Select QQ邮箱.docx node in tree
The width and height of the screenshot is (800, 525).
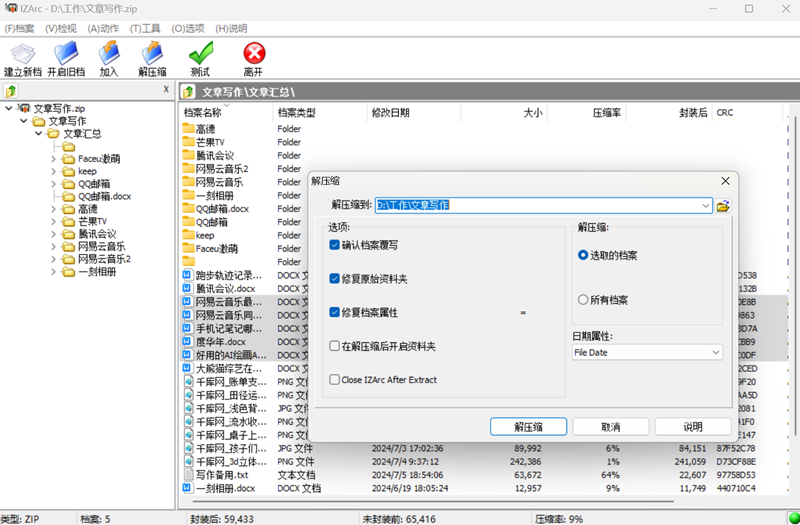pos(104,196)
